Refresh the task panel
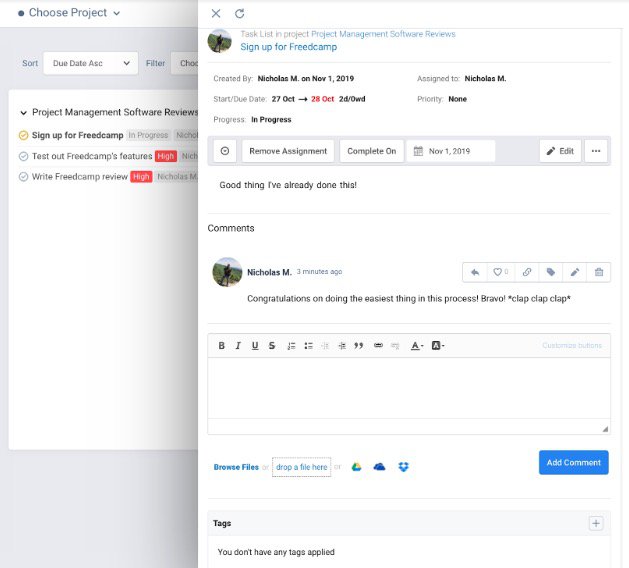Screen dimensions: 629x568 coord(239,14)
